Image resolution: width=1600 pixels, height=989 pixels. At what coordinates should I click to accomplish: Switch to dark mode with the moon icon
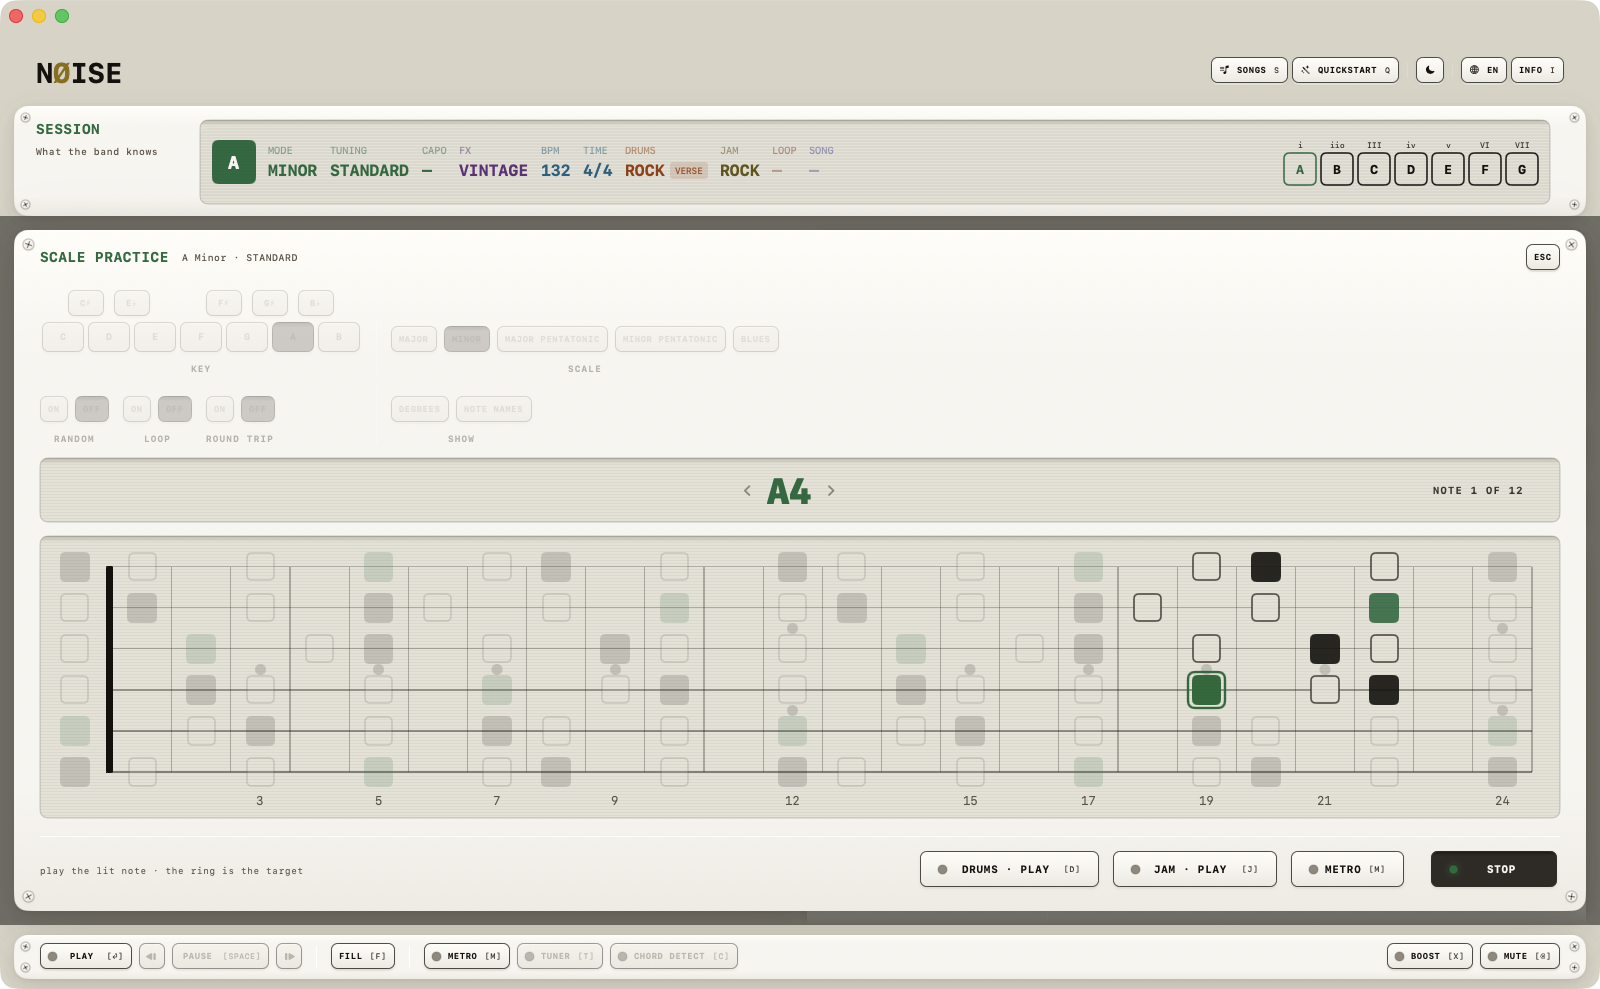click(1430, 70)
